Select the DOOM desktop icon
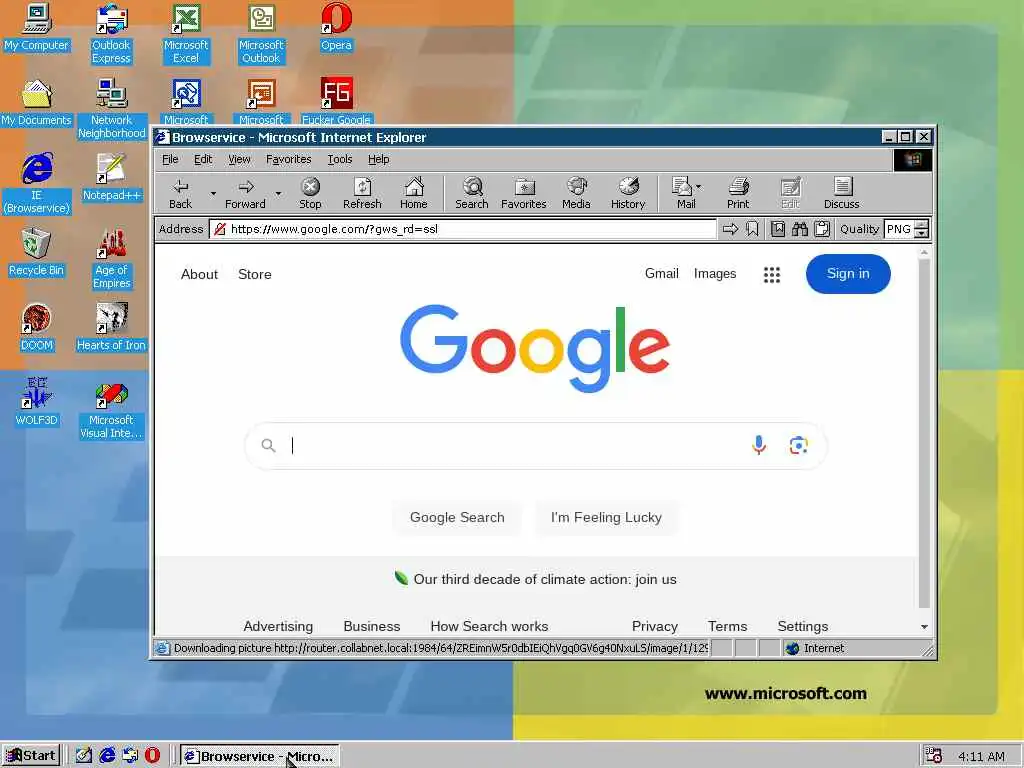 point(37,328)
